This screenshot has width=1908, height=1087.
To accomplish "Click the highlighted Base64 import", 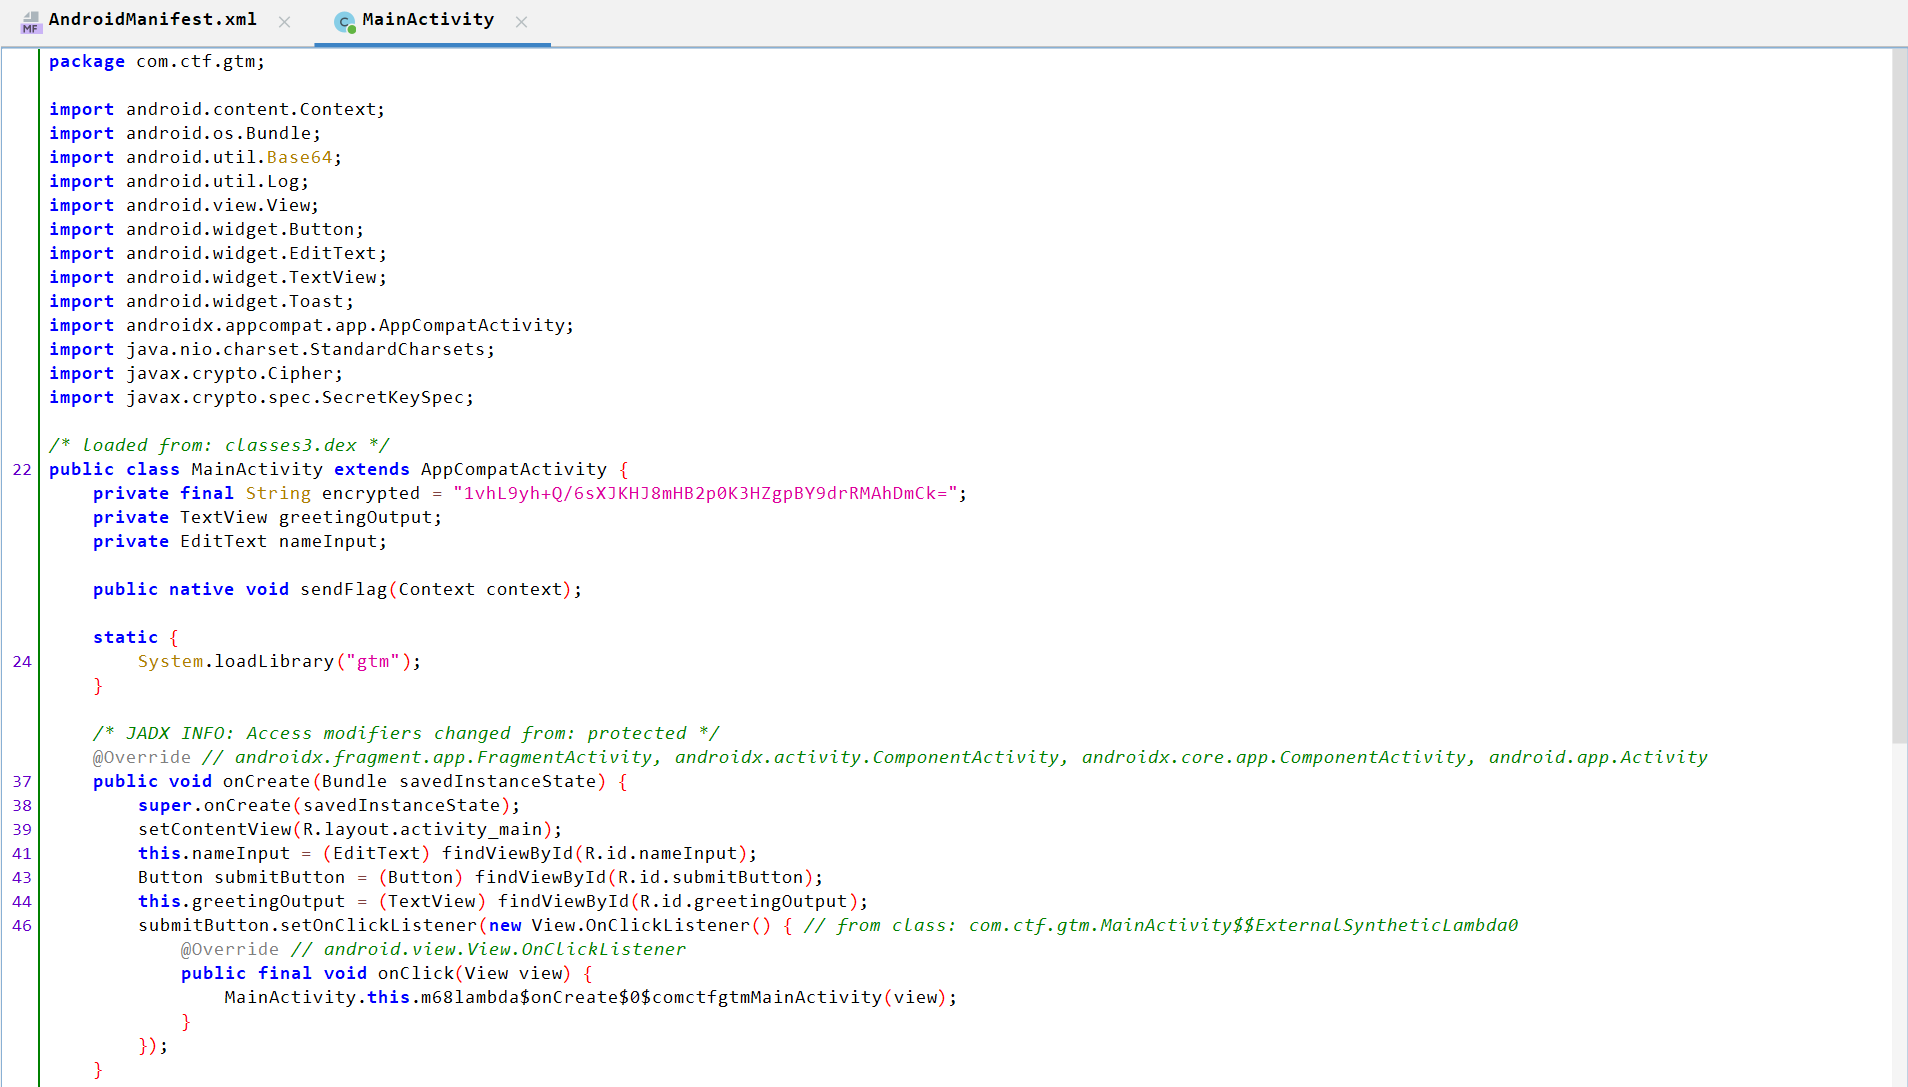I will (x=299, y=158).
